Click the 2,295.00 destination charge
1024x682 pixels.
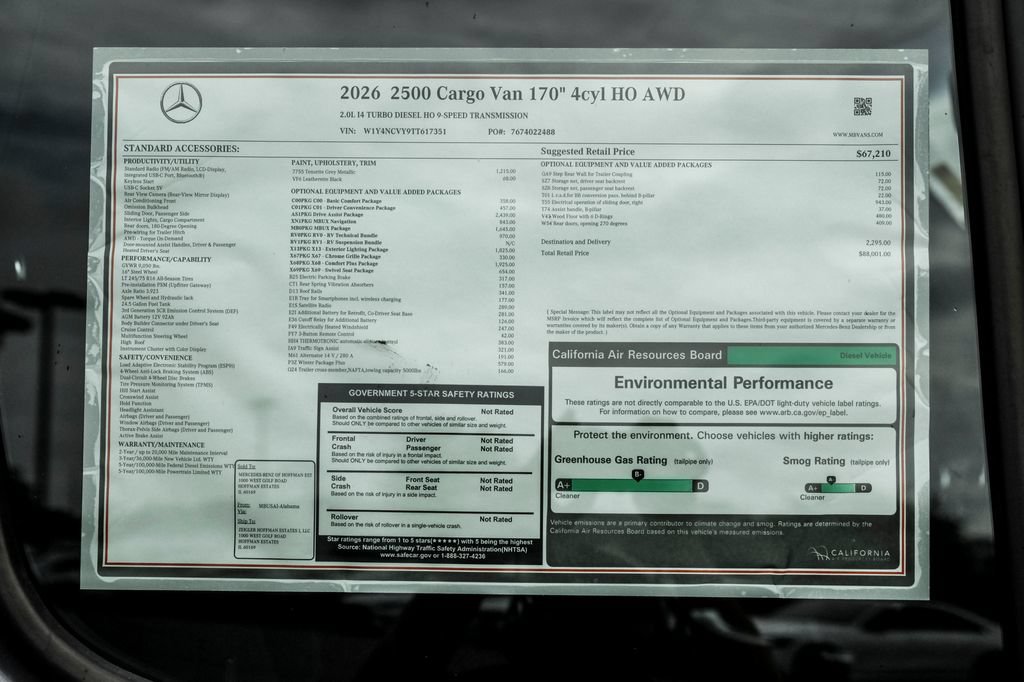(x=878, y=243)
